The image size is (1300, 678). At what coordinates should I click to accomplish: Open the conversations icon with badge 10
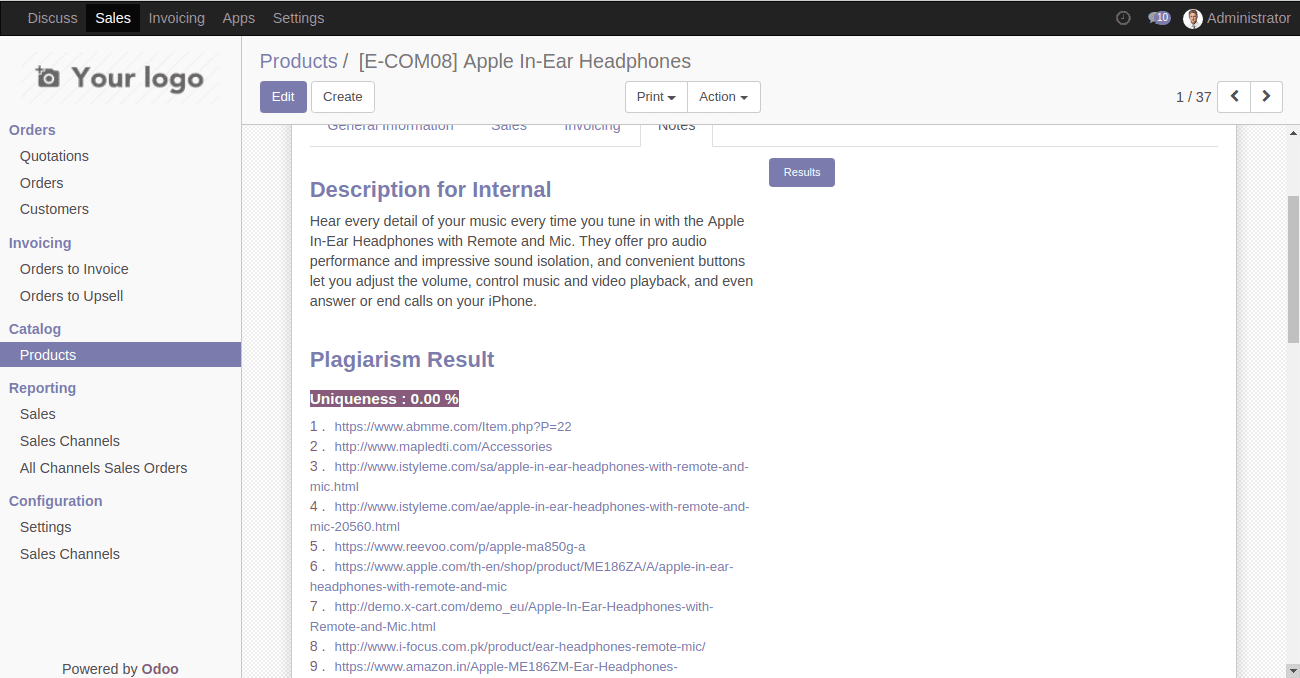[x=1159, y=18]
